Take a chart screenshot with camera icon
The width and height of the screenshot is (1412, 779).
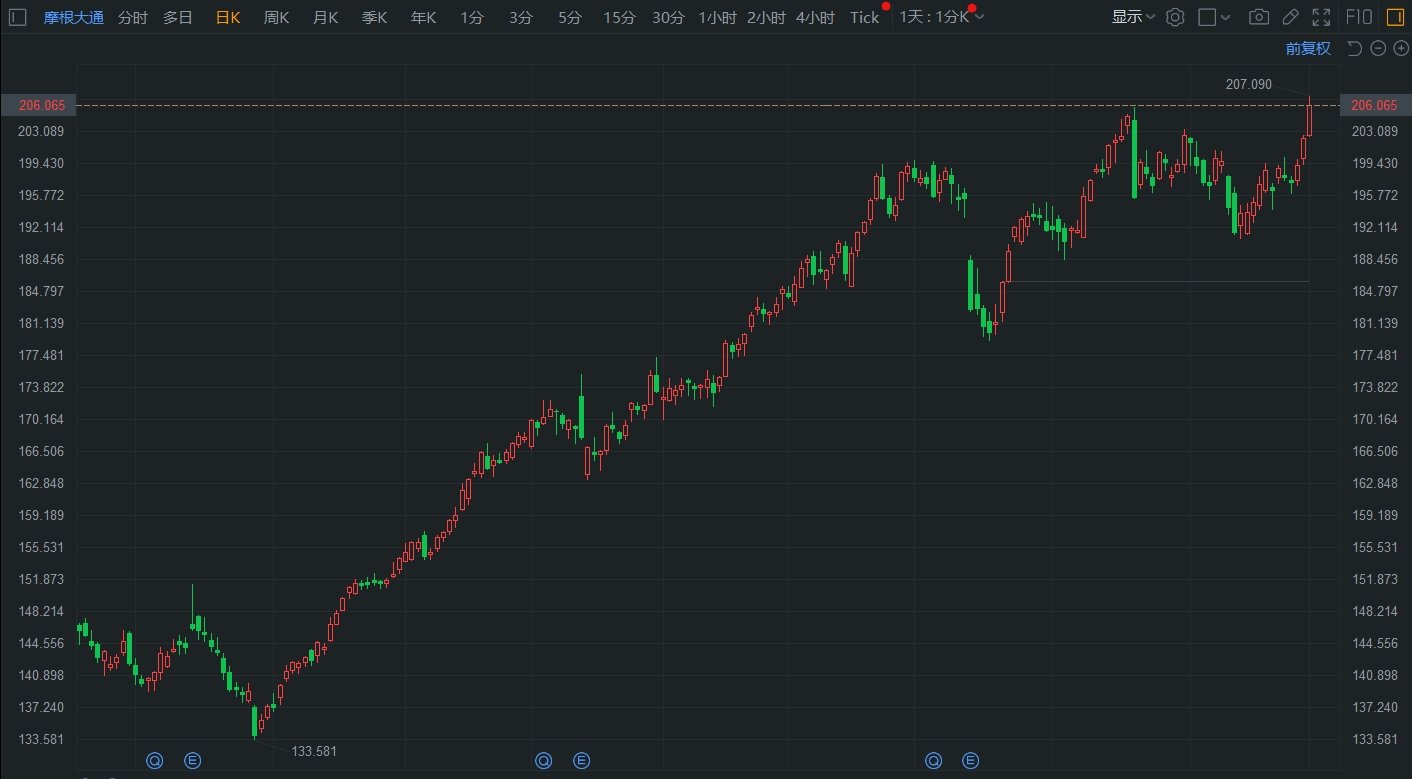[1260, 17]
